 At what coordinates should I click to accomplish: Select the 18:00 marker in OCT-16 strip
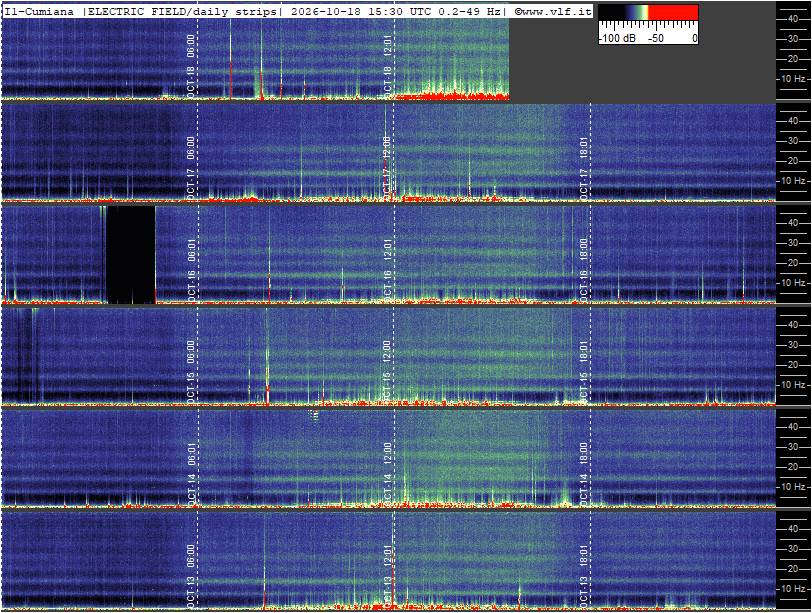tap(584, 250)
